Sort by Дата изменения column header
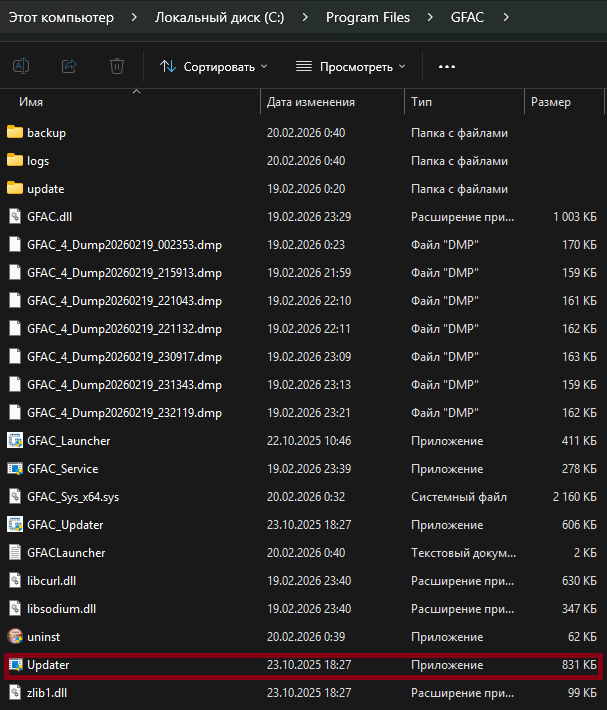The image size is (607, 710). [311, 102]
